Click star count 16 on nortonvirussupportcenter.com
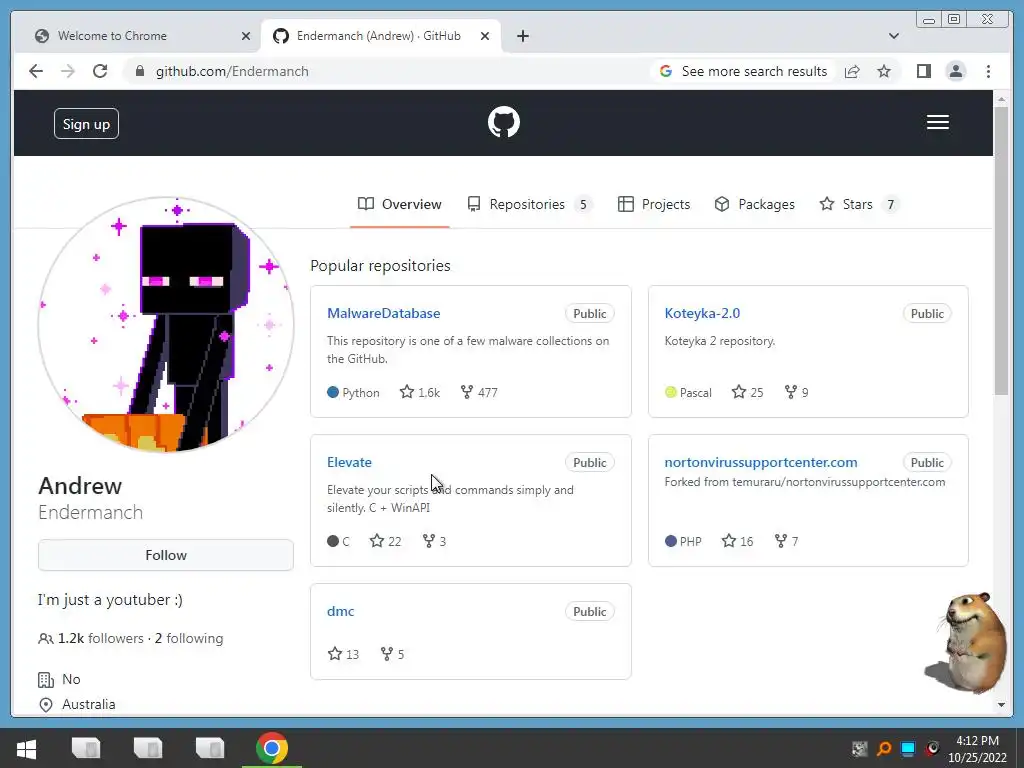Viewport: 1024px width, 768px height. pyautogui.click(x=737, y=541)
